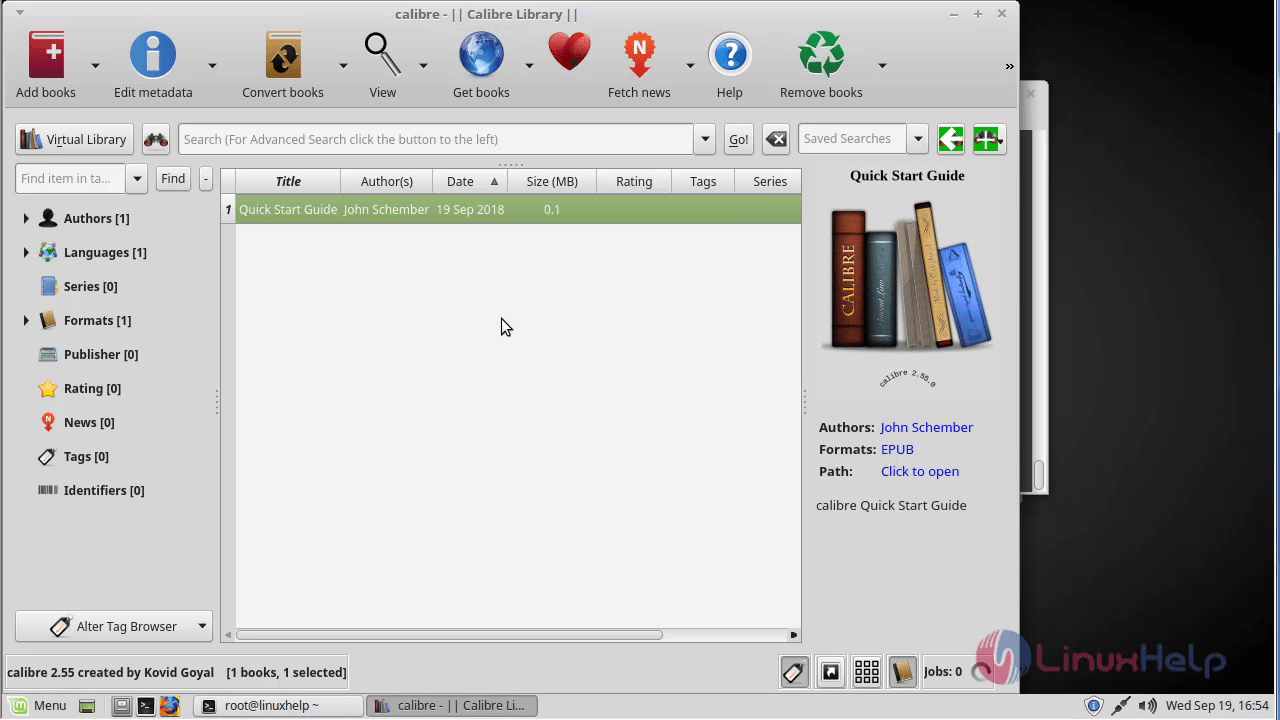Launch Firefox from the taskbar panel
The image size is (1280, 720).
coord(169,706)
